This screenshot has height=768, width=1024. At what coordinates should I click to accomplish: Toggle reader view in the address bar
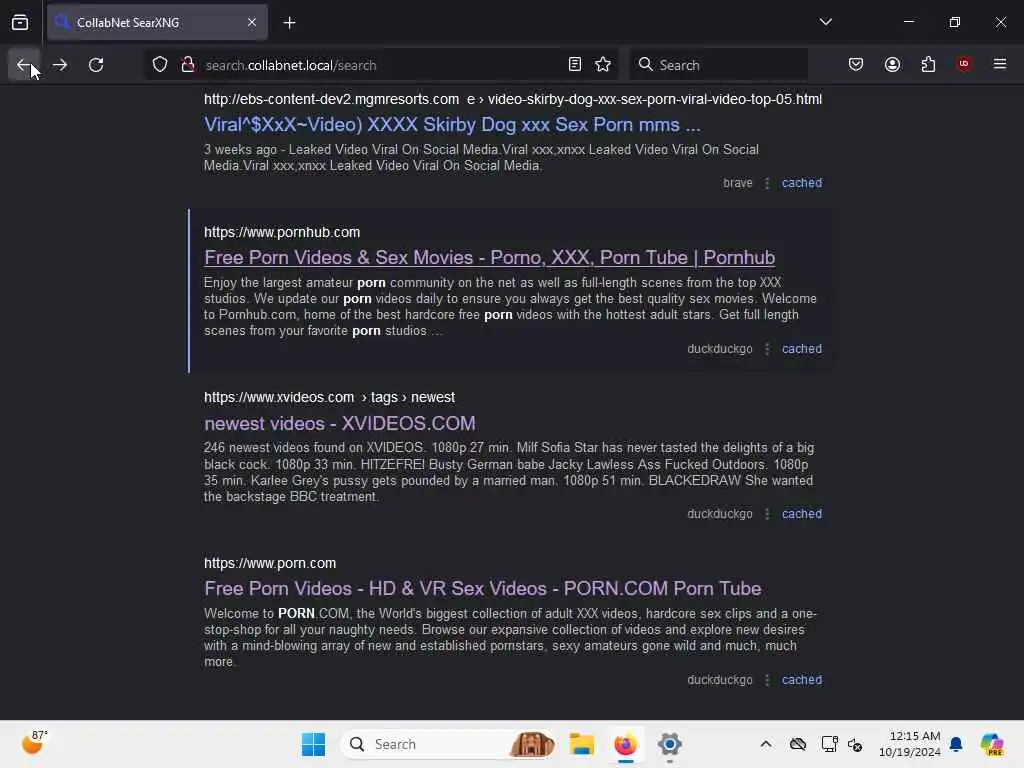tap(575, 65)
